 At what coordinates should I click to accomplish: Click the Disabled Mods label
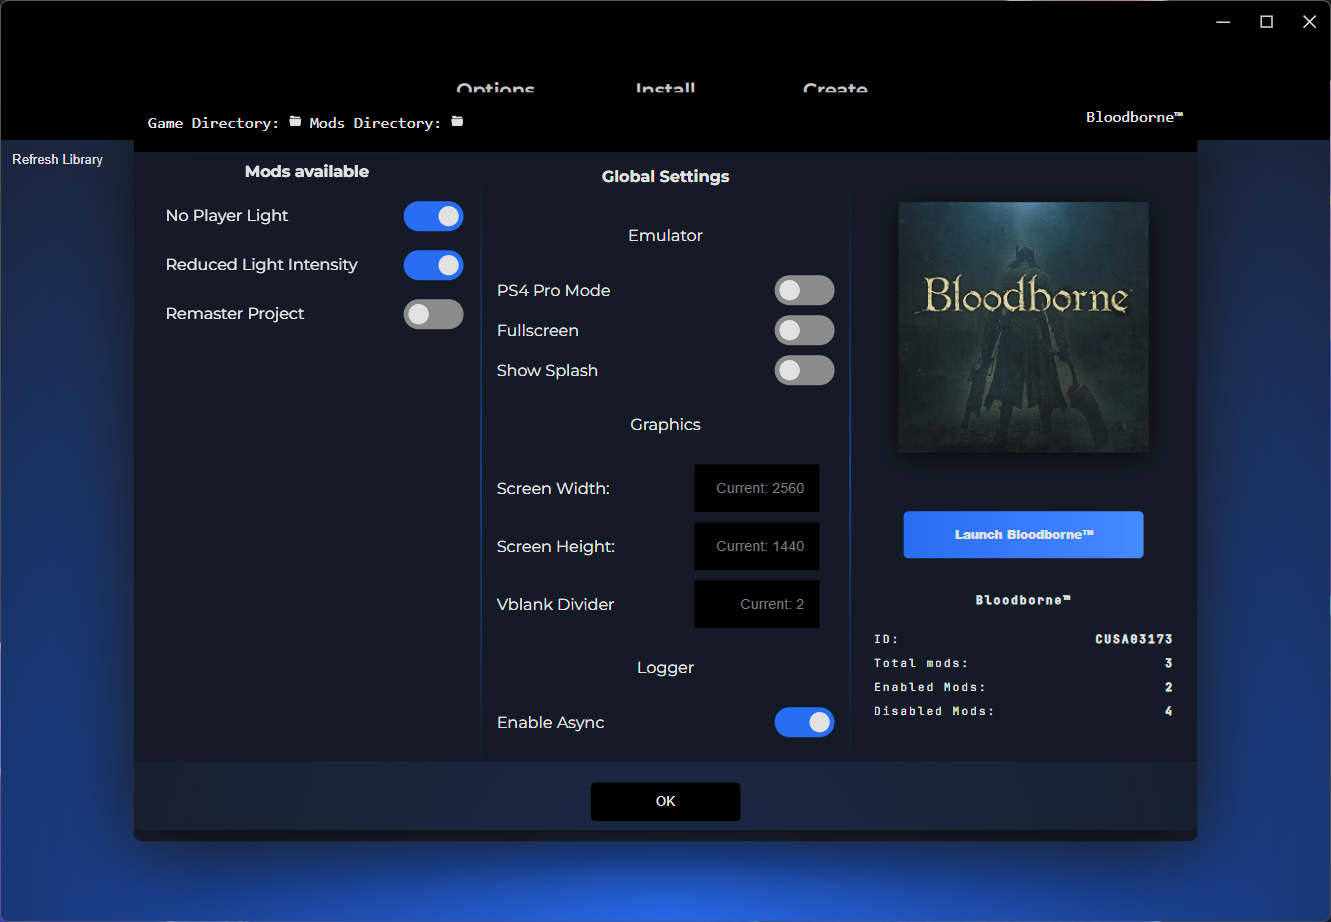pyautogui.click(x=934, y=711)
